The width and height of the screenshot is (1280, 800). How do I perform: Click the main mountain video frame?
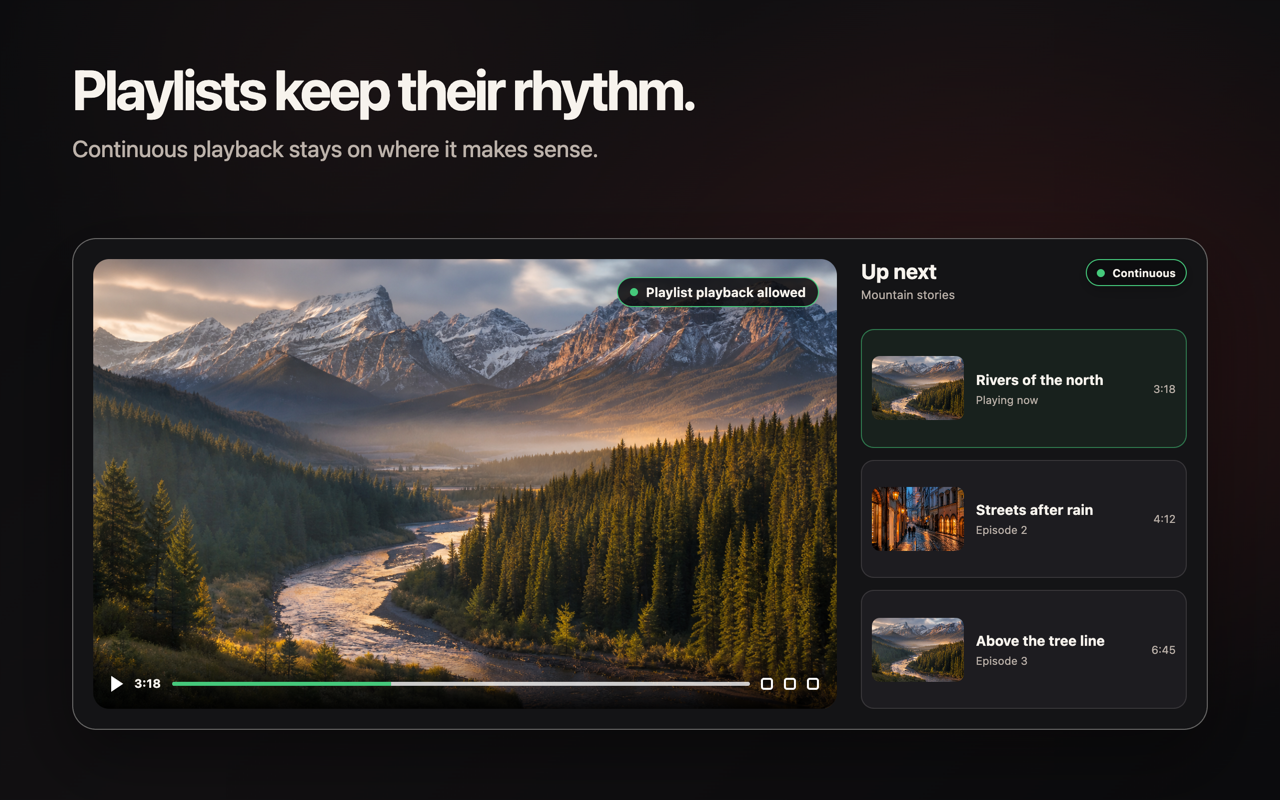click(x=465, y=484)
